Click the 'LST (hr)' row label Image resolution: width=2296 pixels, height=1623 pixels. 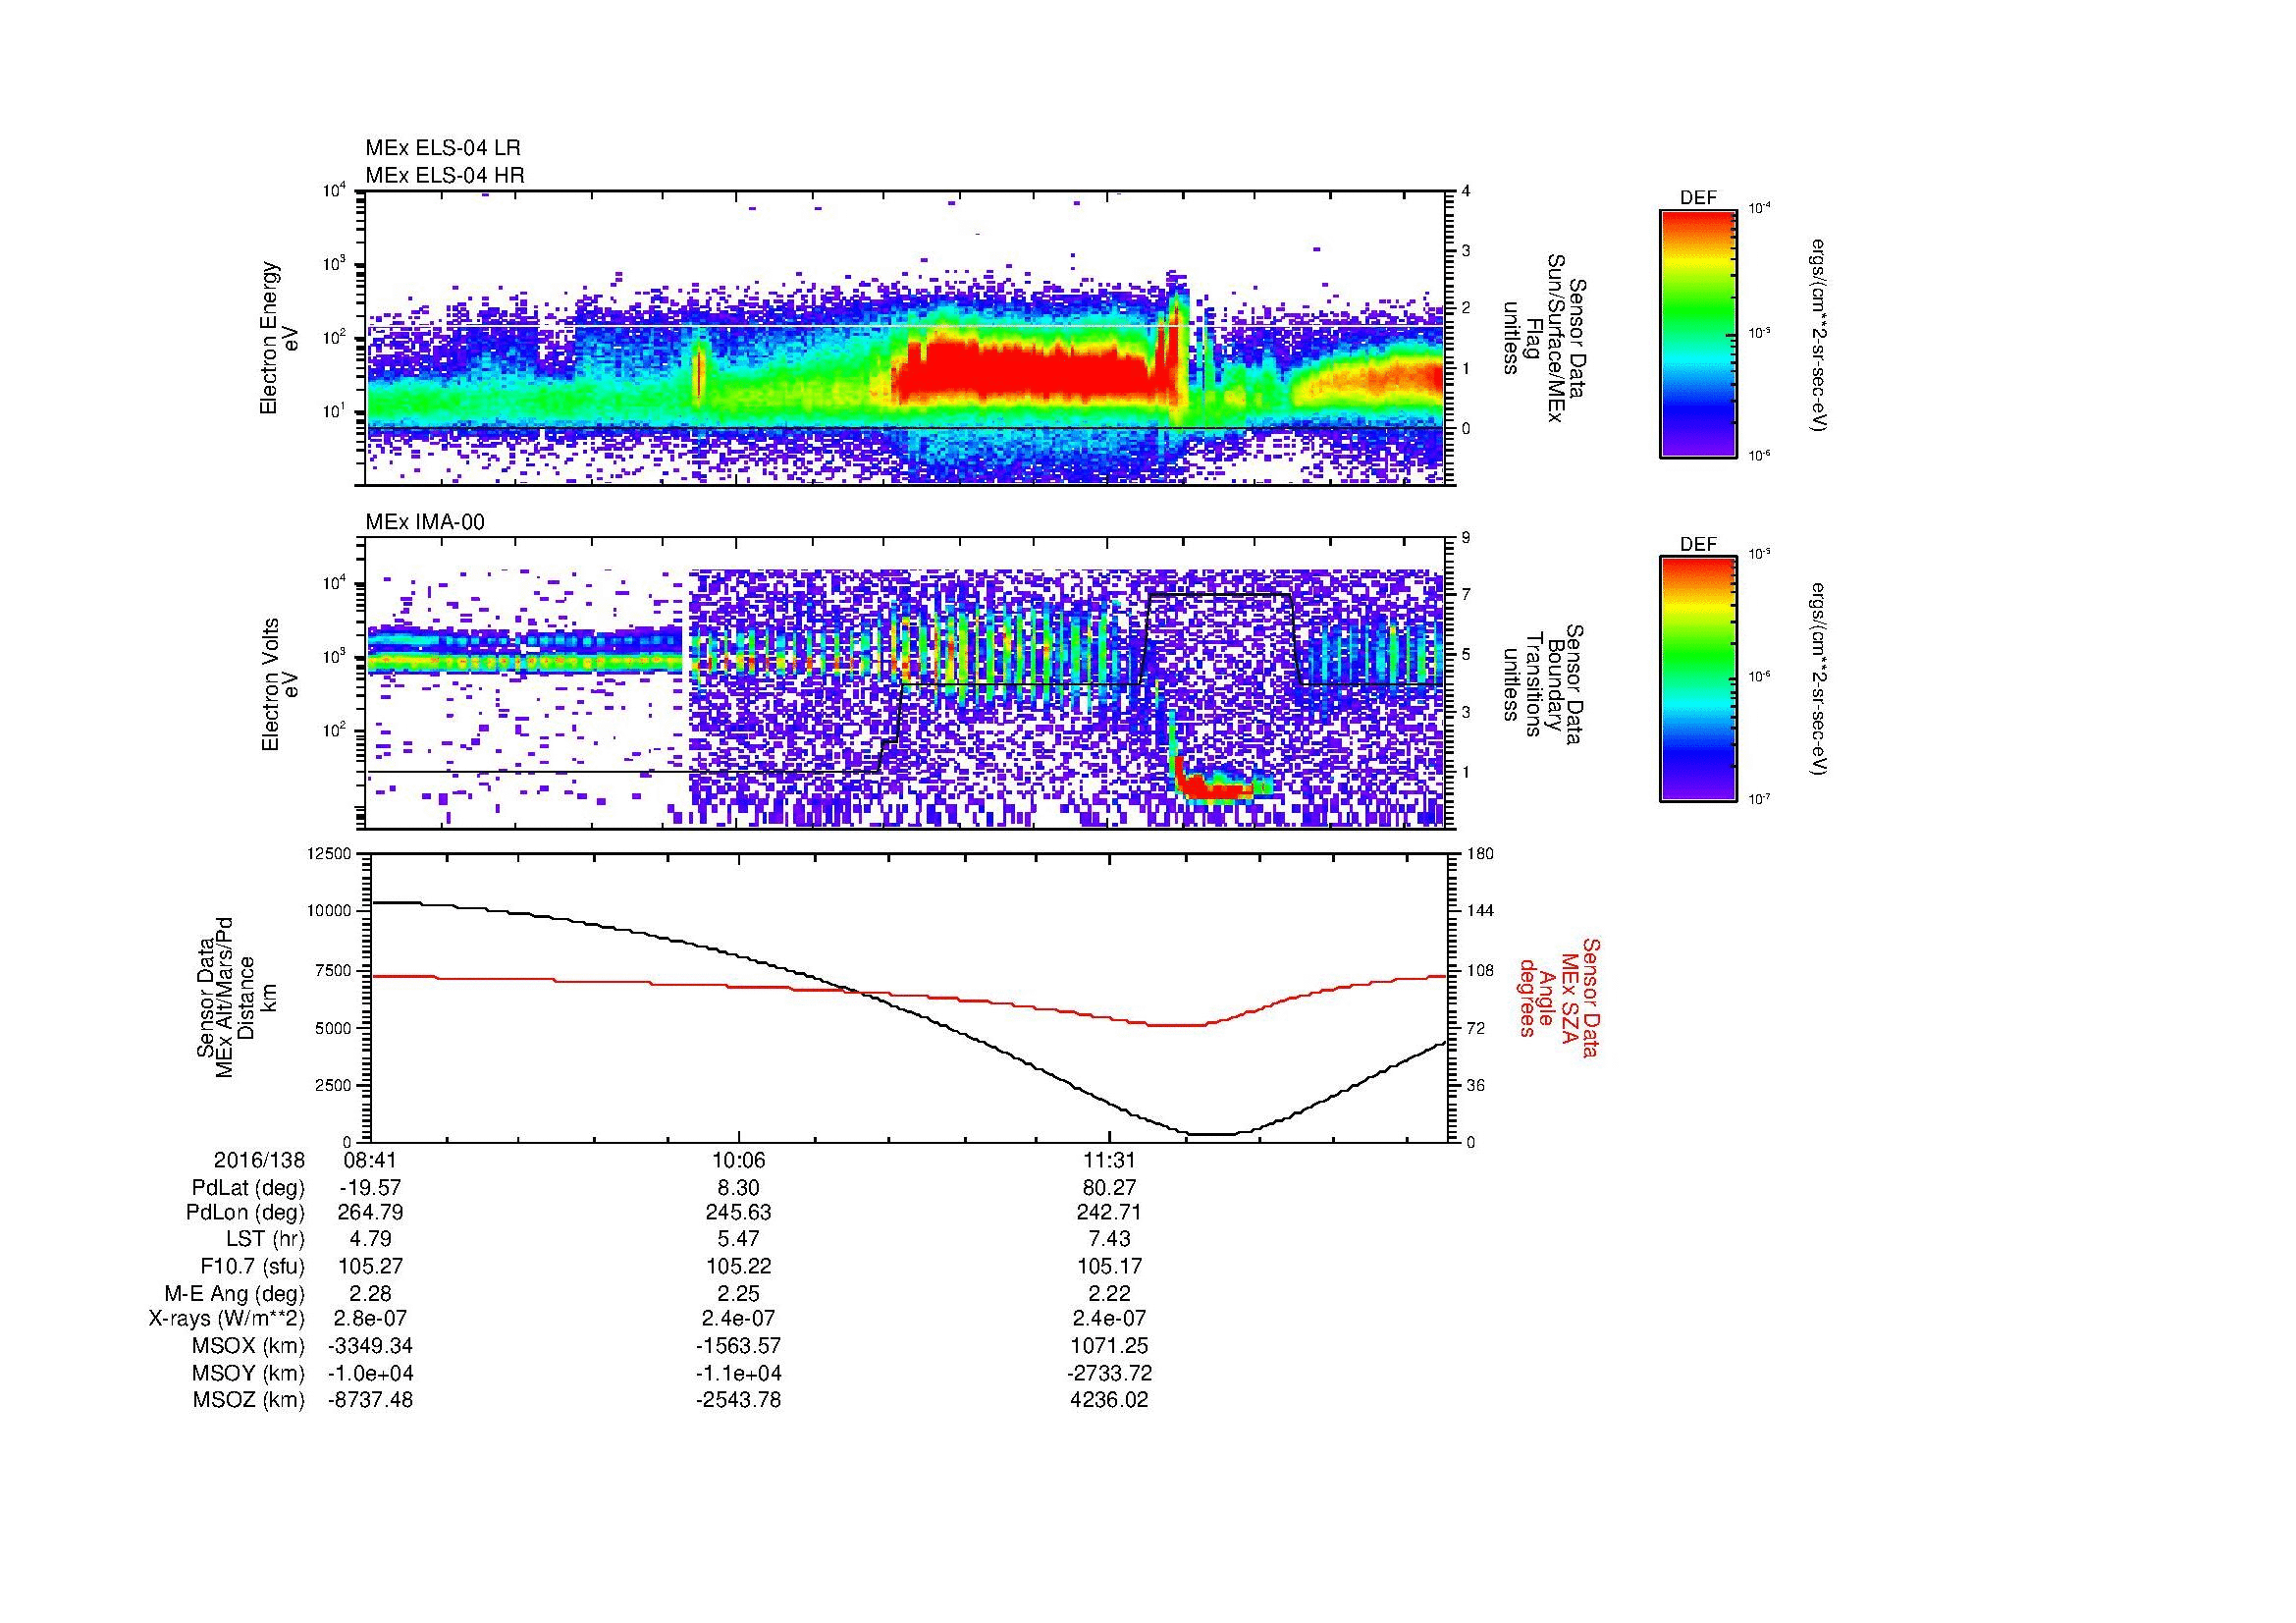(x=263, y=1239)
